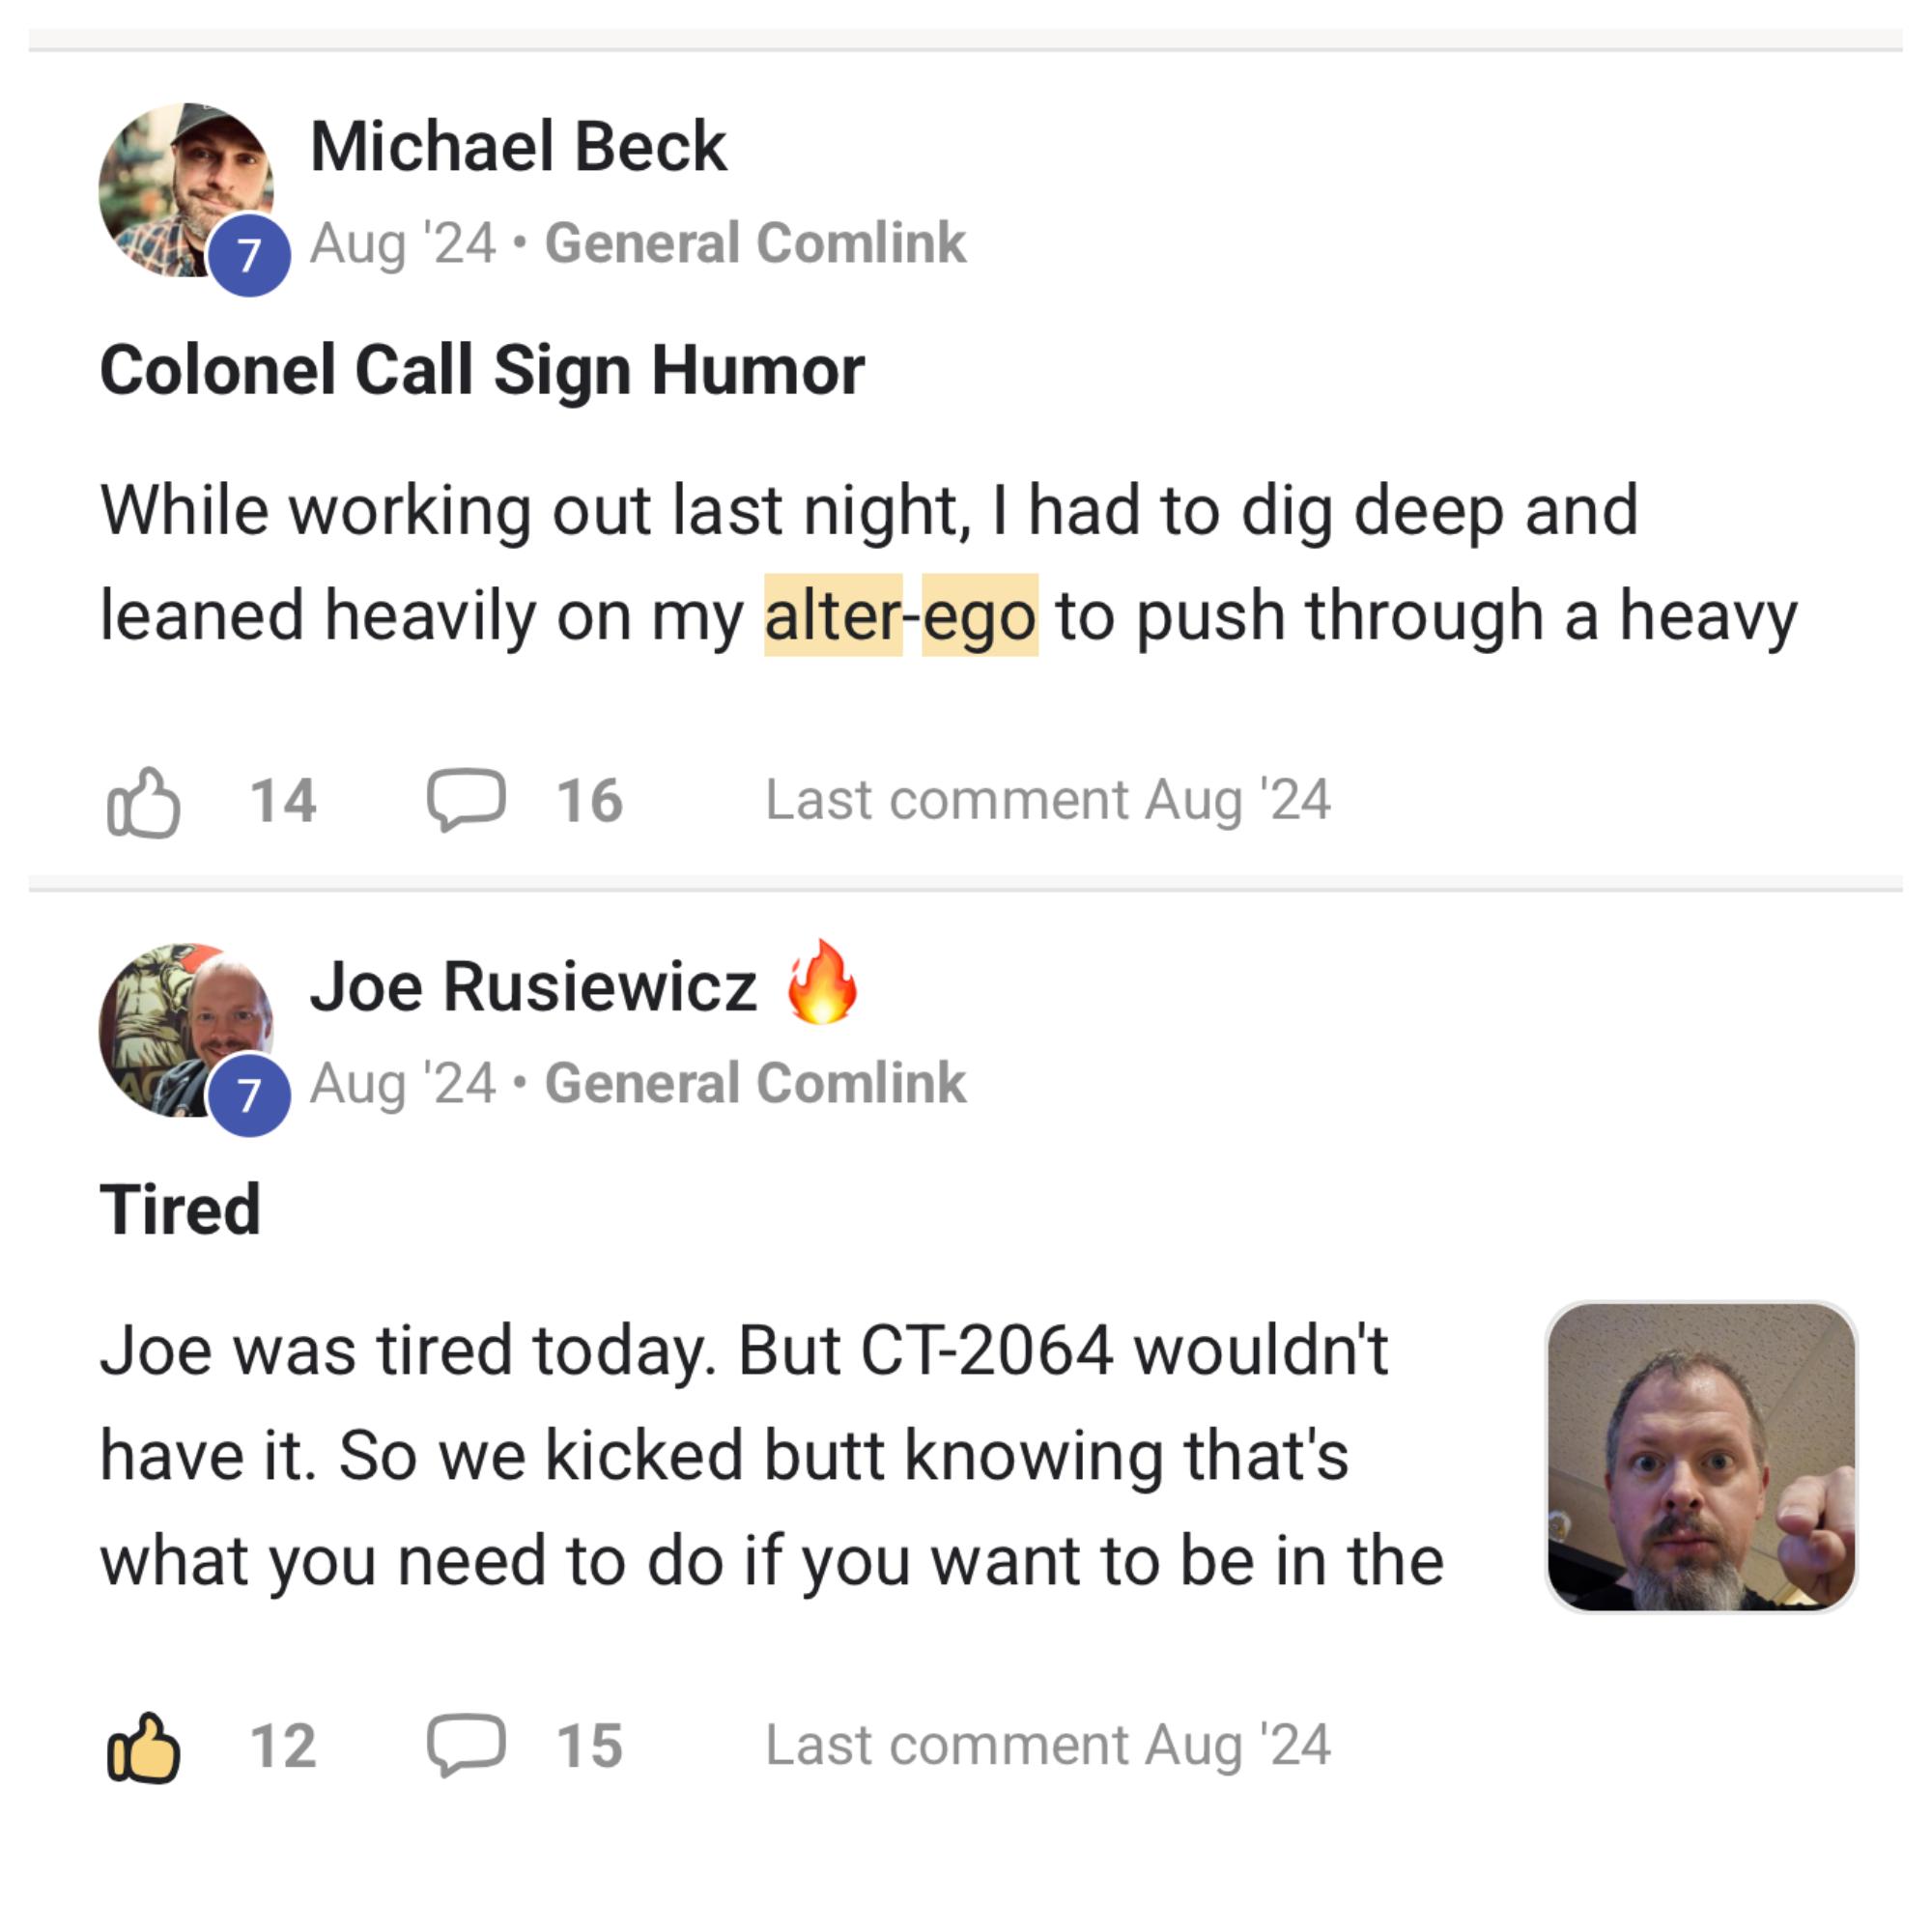Go to General Comlink from Joe's post
1932x1932 pixels.
click(755, 1083)
